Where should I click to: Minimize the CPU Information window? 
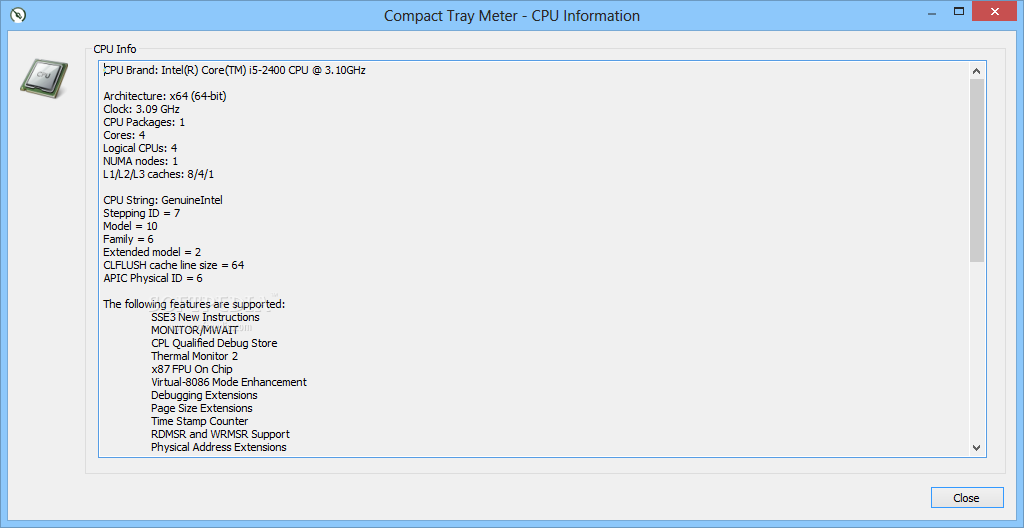pos(931,11)
